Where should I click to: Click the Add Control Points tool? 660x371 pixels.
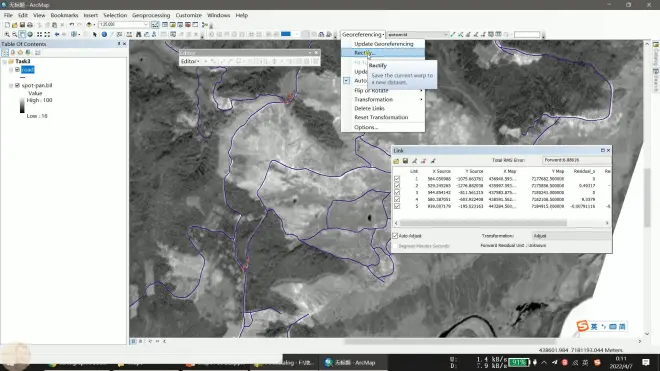pyautogui.click(x=453, y=35)
